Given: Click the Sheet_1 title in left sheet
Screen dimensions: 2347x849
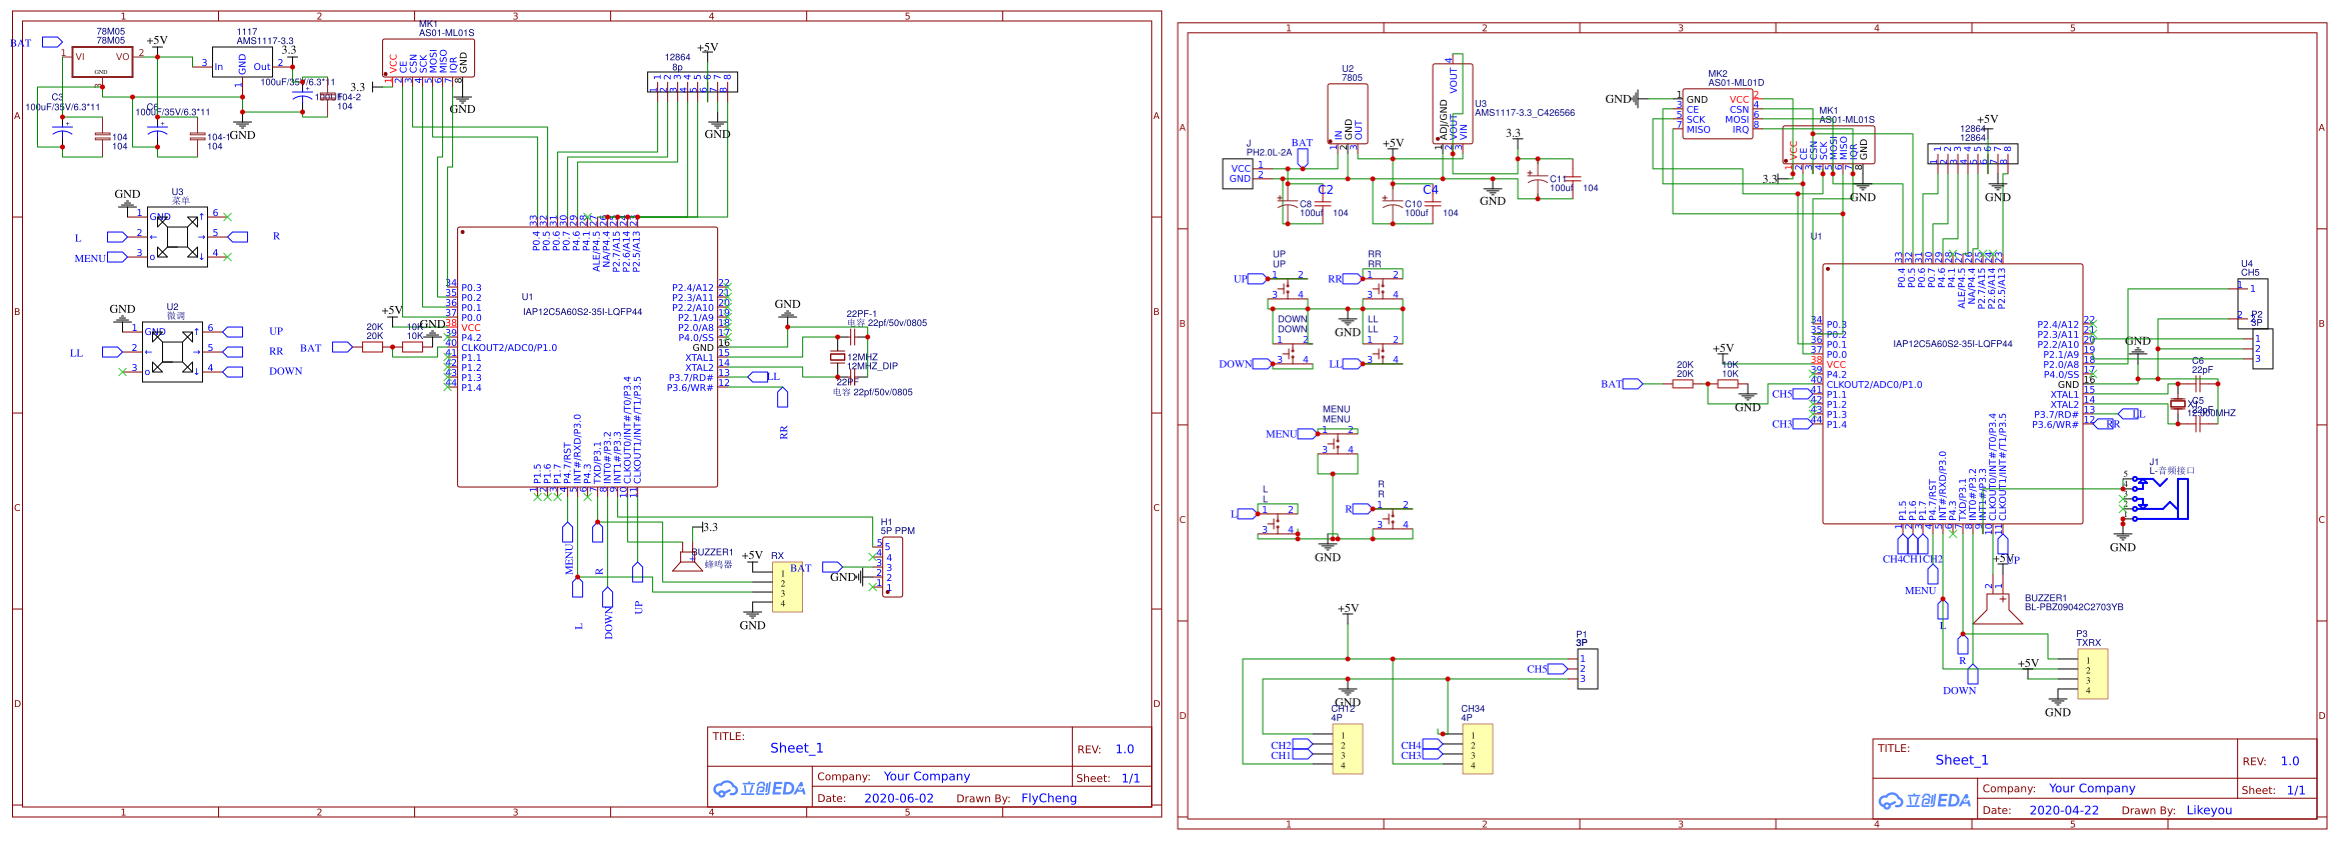Looking at the screenshot, I should pos(797,748).
